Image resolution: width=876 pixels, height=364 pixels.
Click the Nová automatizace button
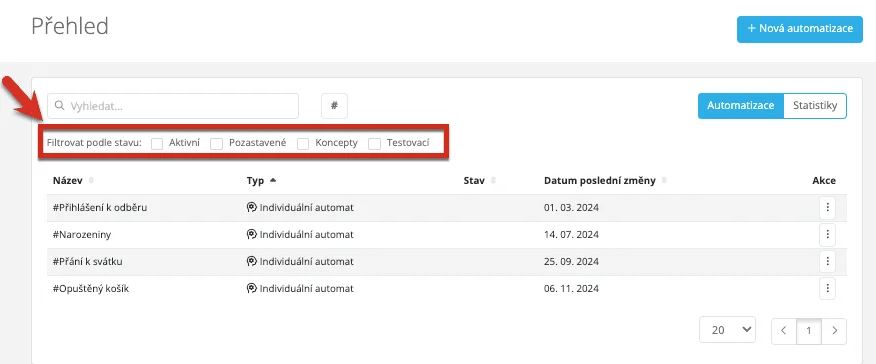(800, 29)
